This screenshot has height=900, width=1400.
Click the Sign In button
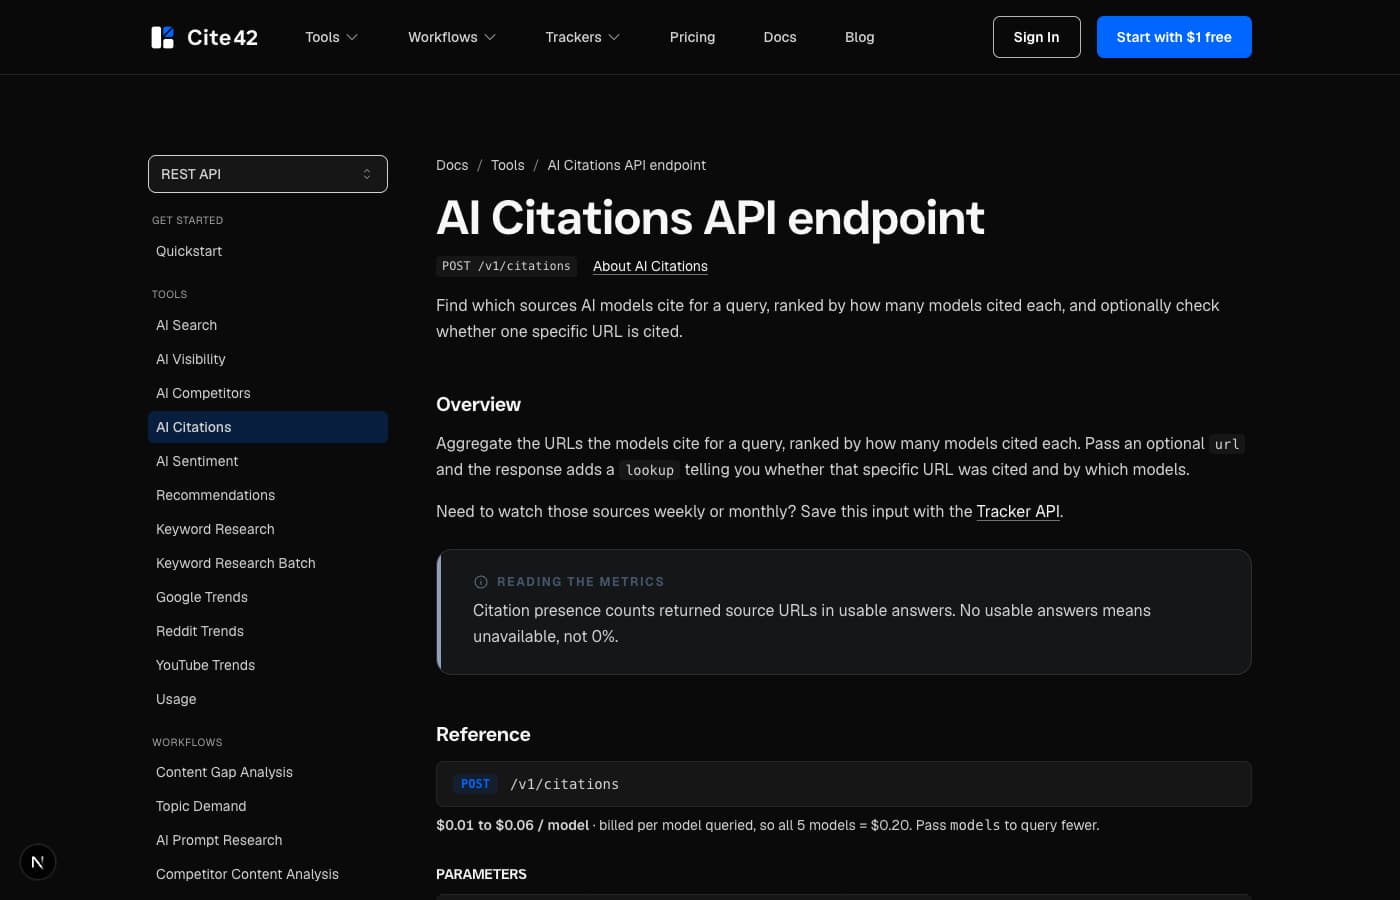click(1036, 37)
